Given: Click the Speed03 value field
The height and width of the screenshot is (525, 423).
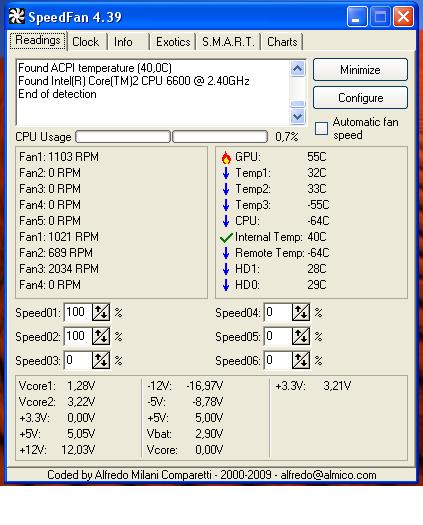Looking at the screenshot, I should 78,360.
